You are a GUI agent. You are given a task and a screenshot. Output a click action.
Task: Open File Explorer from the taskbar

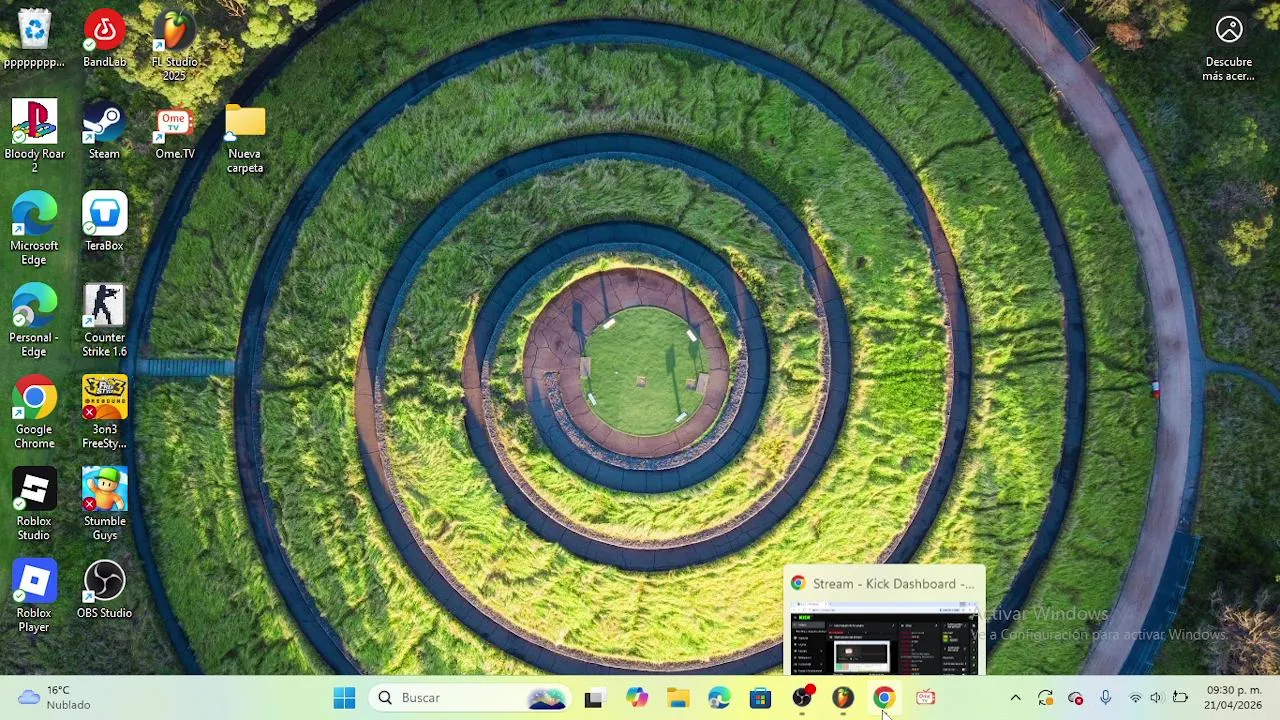click(678, 698)
